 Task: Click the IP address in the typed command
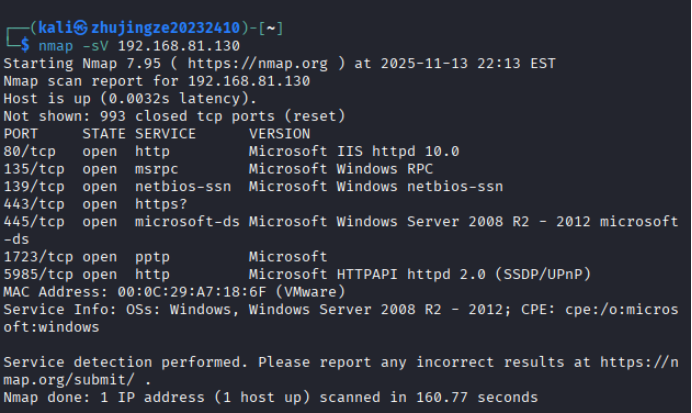tap(179, 46)
